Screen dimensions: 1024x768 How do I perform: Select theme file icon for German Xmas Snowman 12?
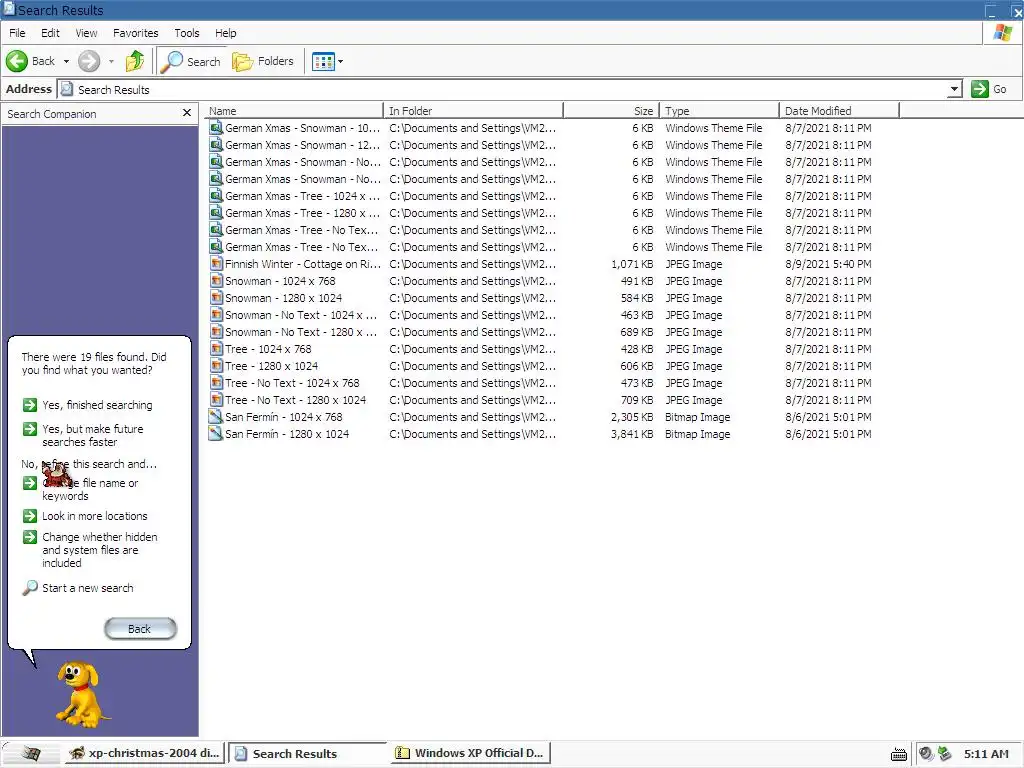click(x=216, y=145)
